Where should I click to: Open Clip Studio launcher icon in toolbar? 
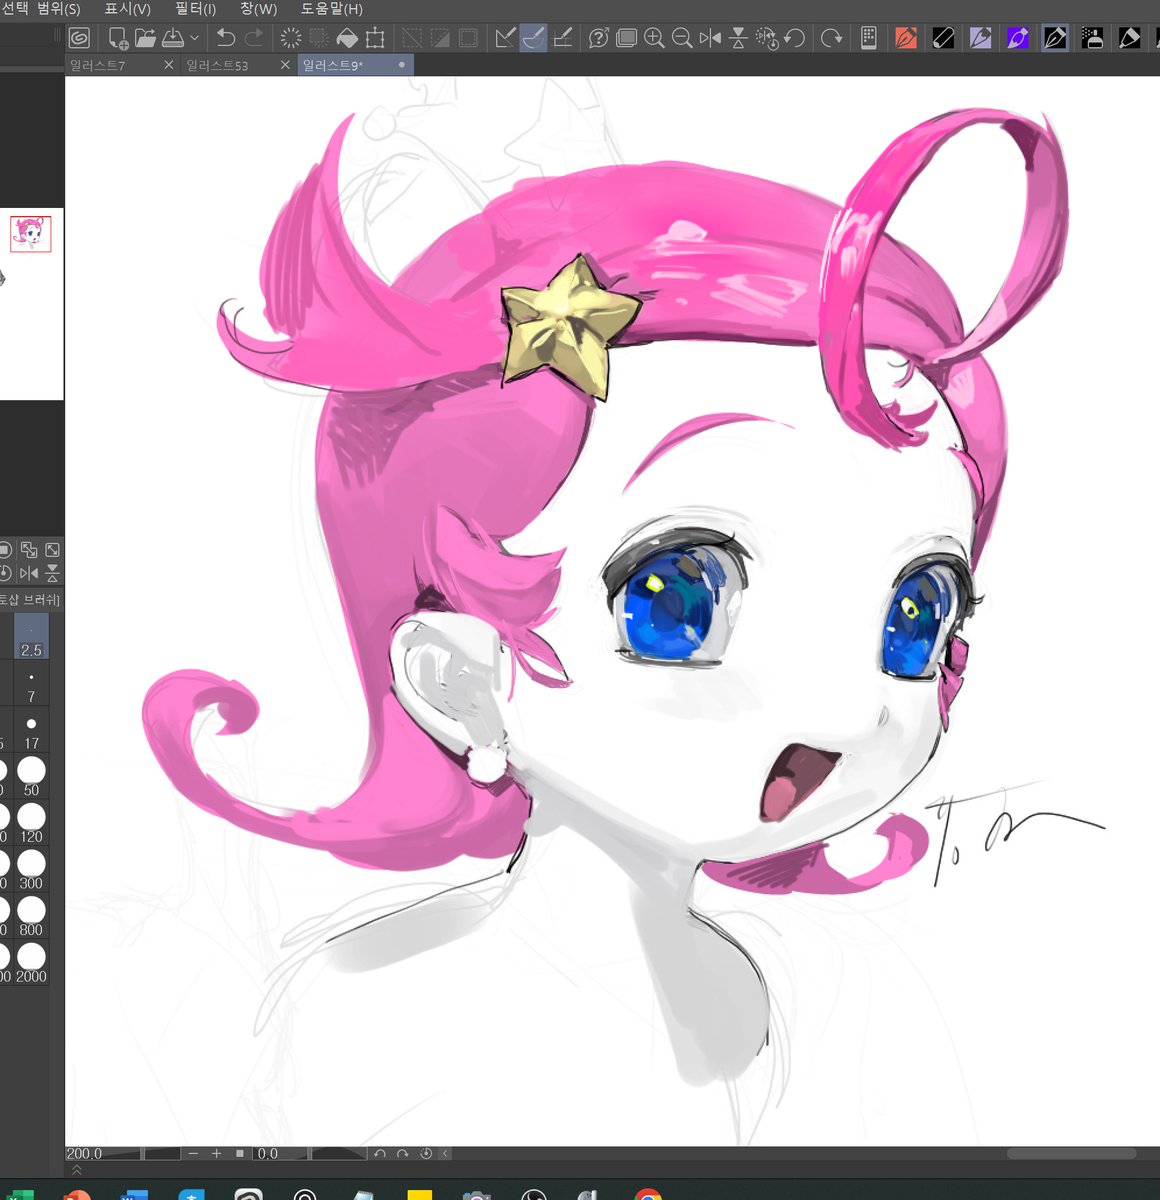tap(79, 38)
